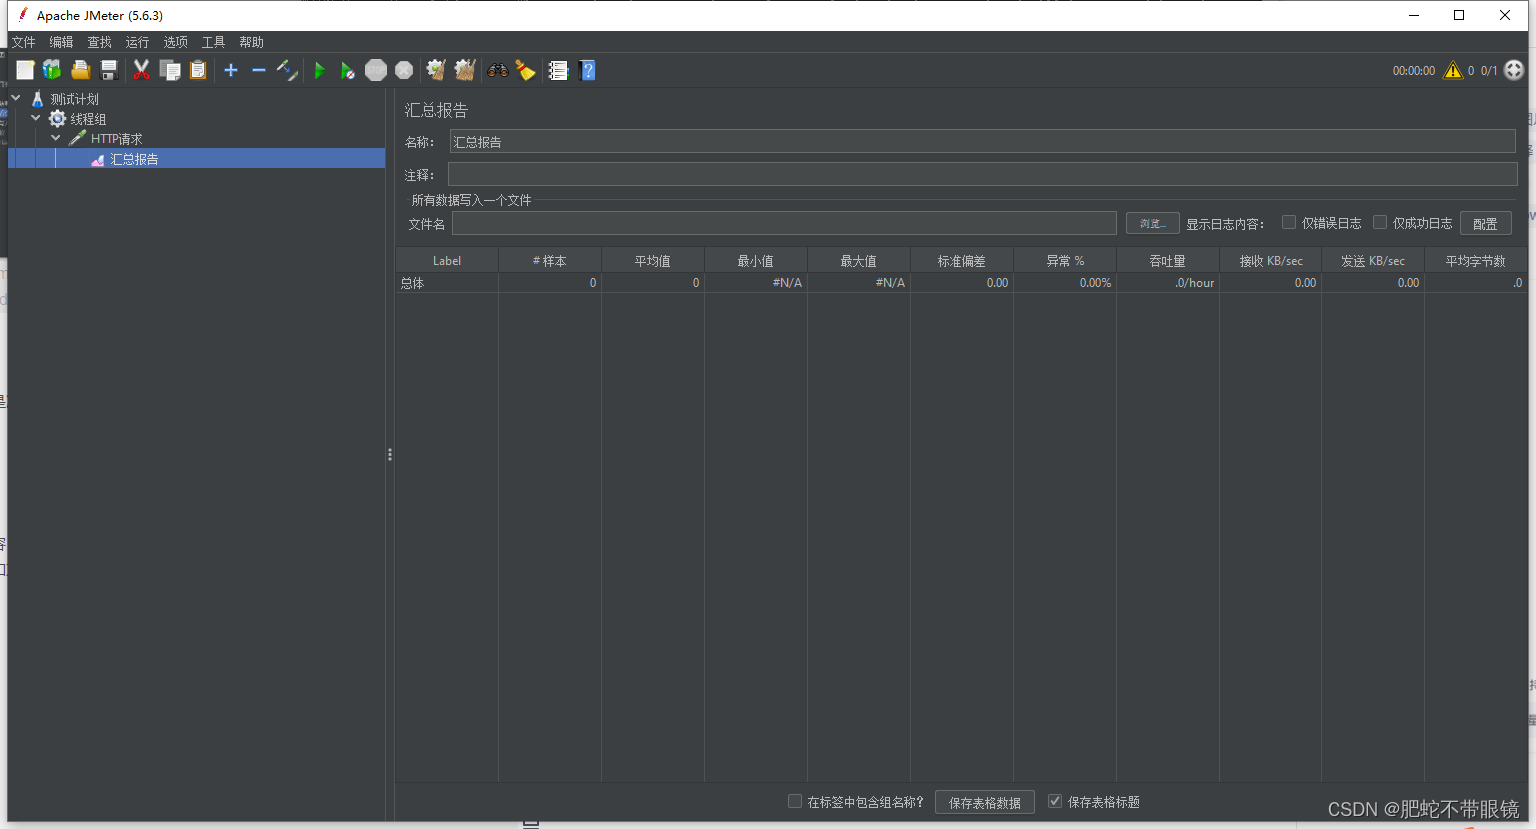Click the 吞吐量 column header
Image resolution: width=1536 pixels, height=829 pixels.
[1167, 260]
